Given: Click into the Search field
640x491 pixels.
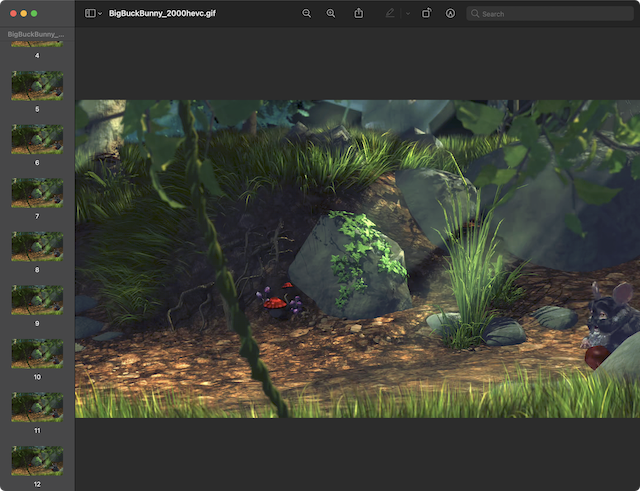Looking at the screenshot, I should click(550, 13).
